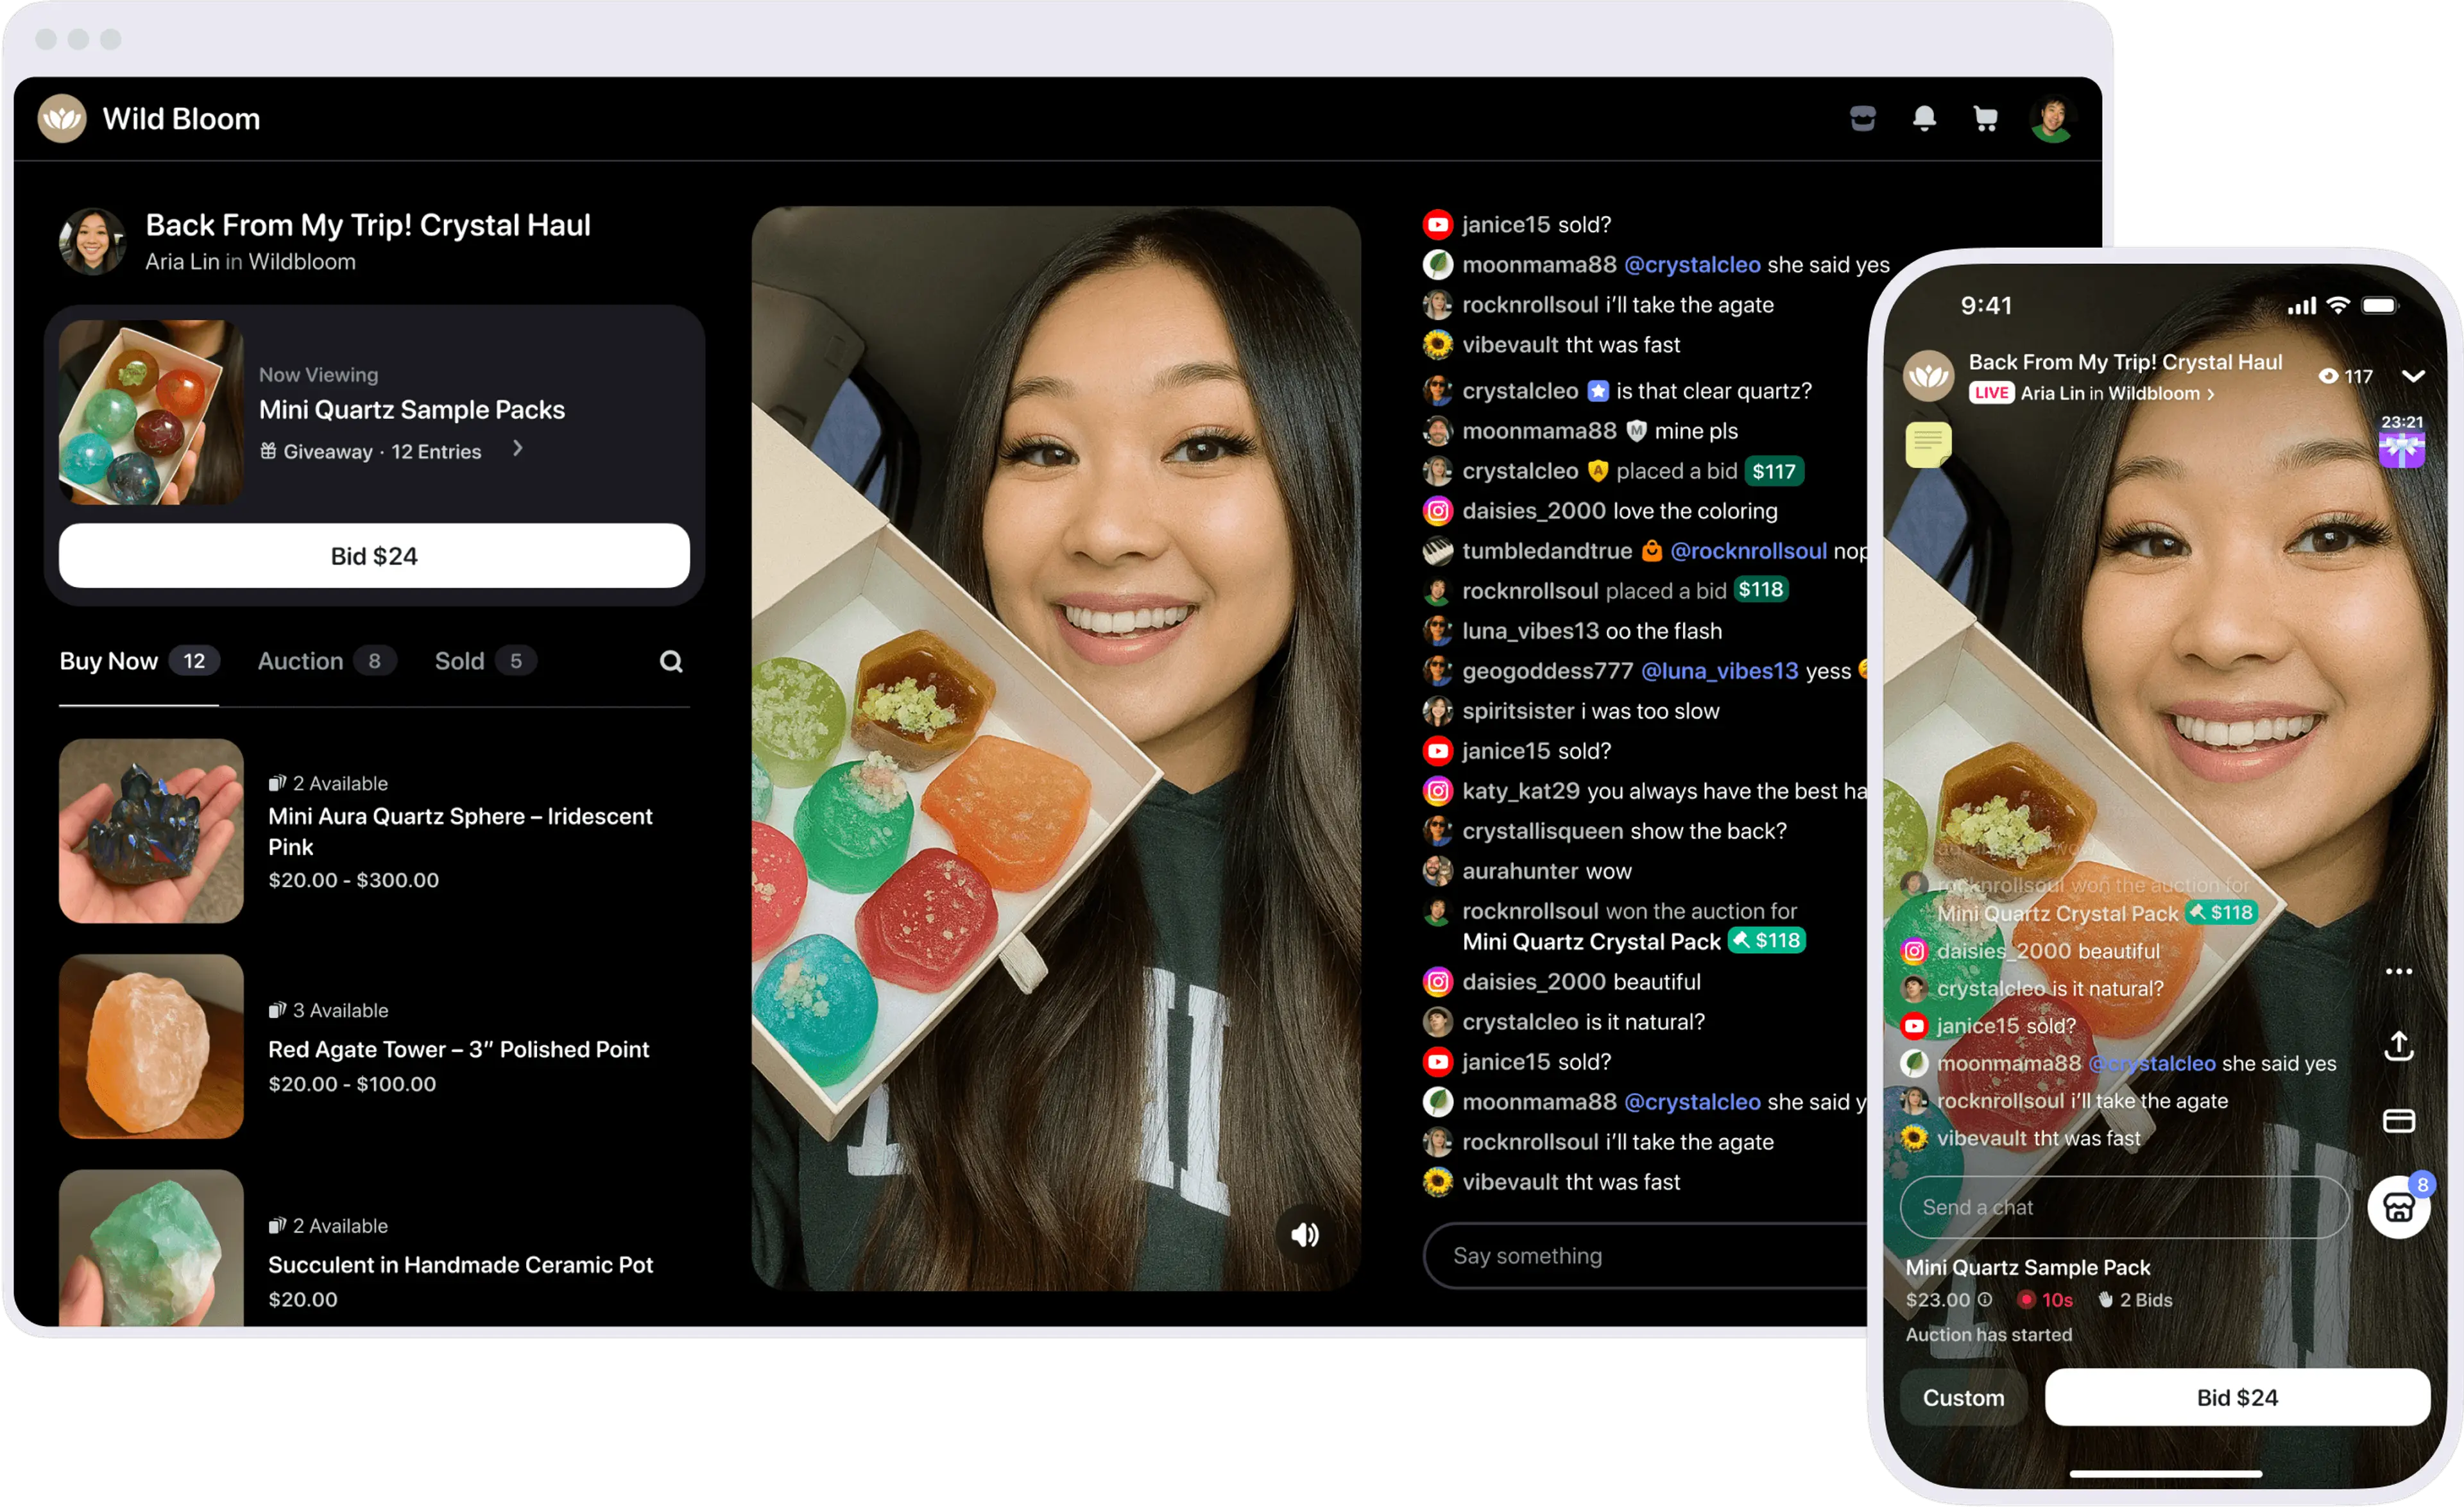Click the desktop Bid $24 button

374,556
